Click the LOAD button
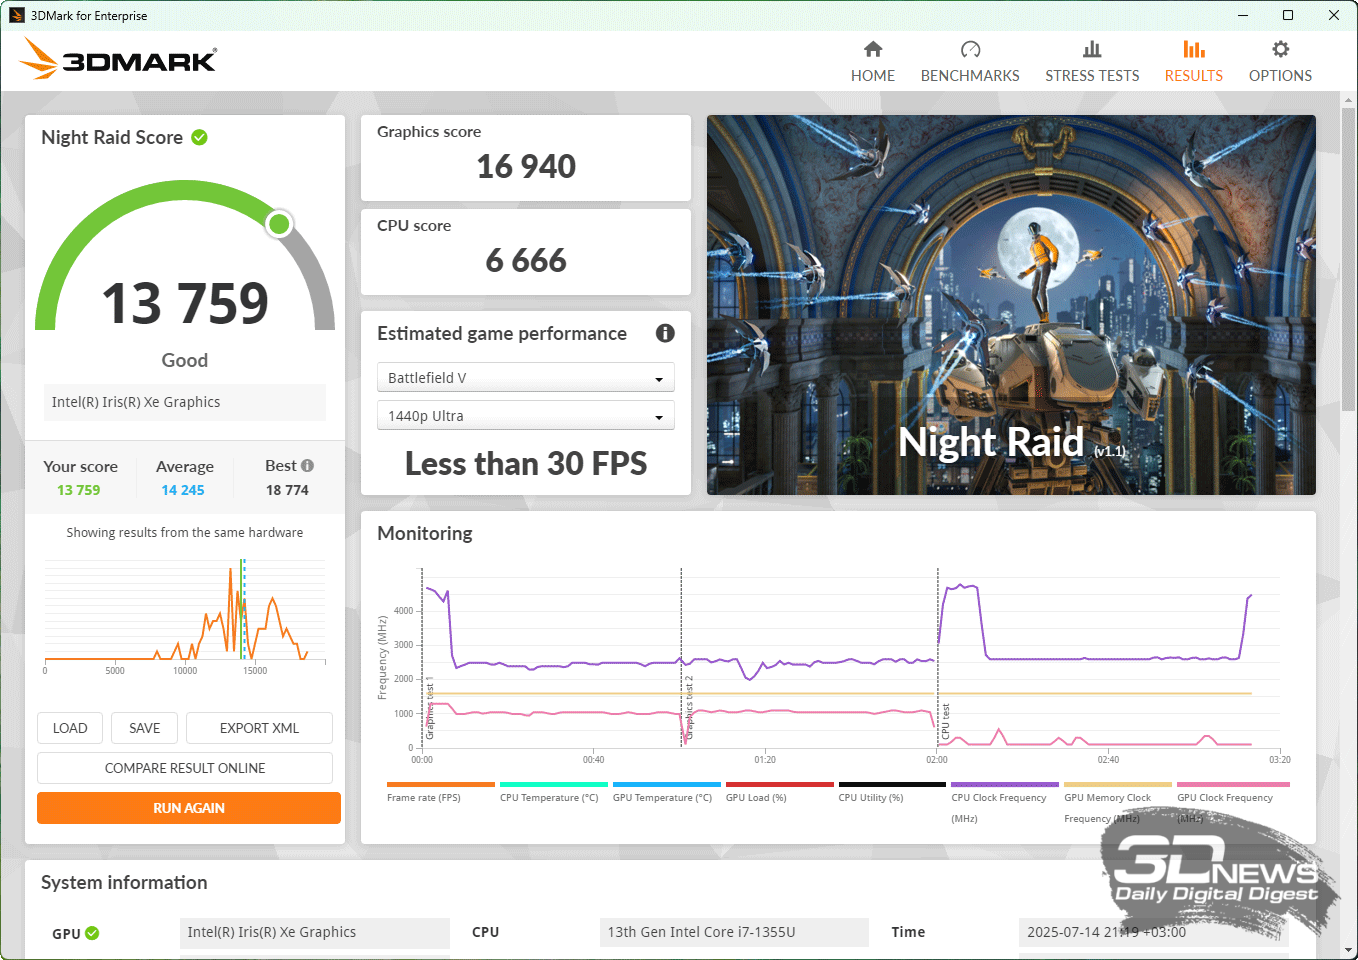 pyautogui.click(x=70, y=728)
